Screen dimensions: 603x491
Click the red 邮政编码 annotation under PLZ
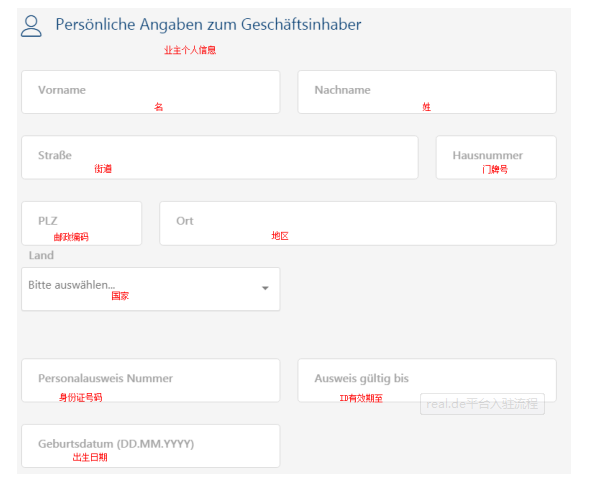pos(71,237)
